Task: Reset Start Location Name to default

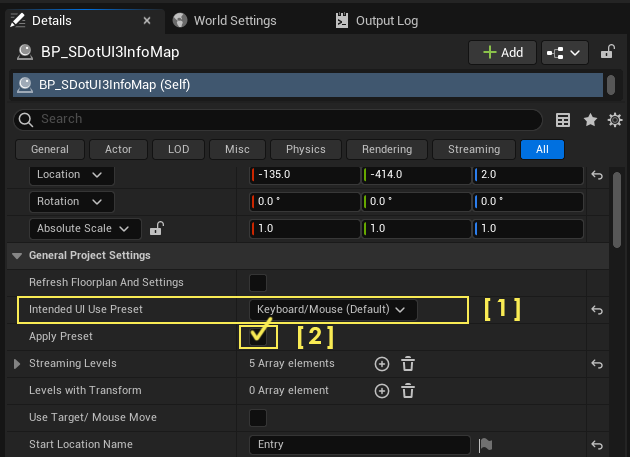Action: point(597,445)
